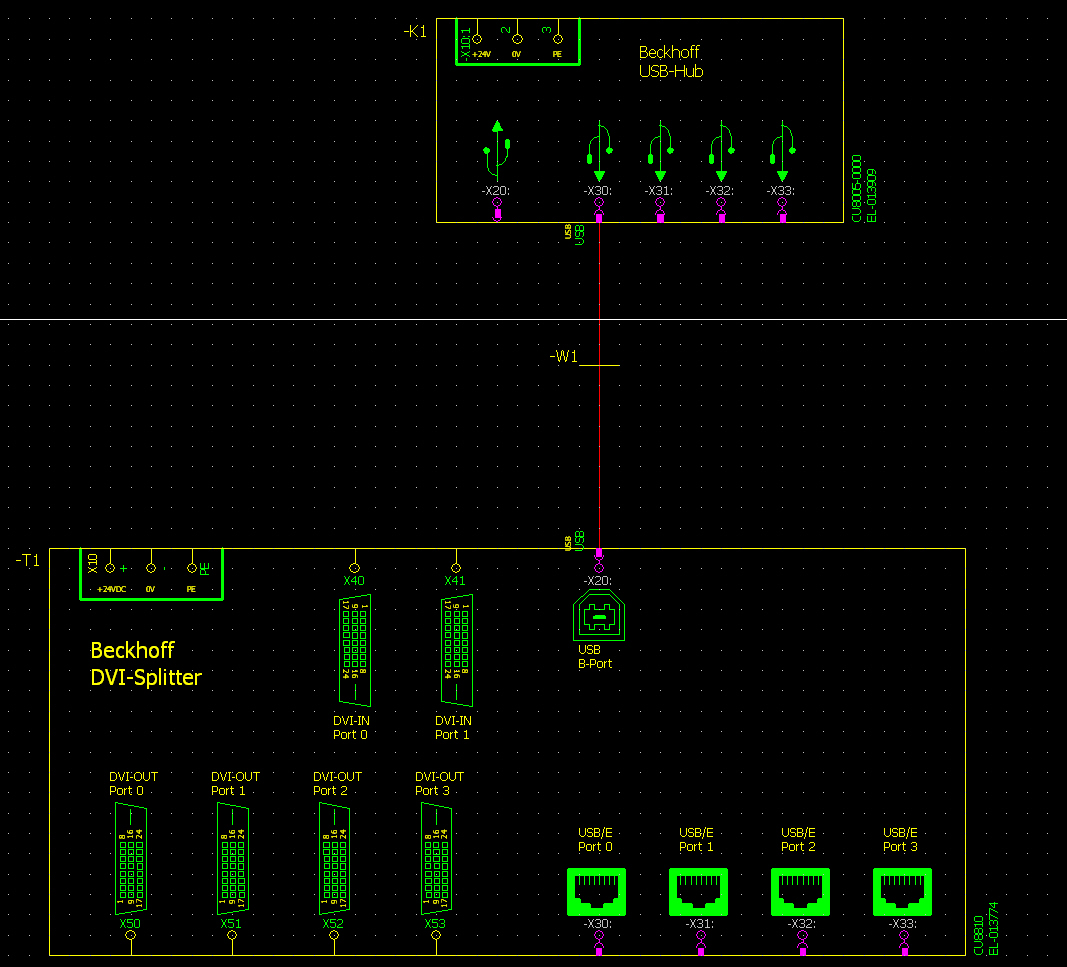
Task: Select the +24V terminal circle in the USB-Hub
Action: (477, 39)
